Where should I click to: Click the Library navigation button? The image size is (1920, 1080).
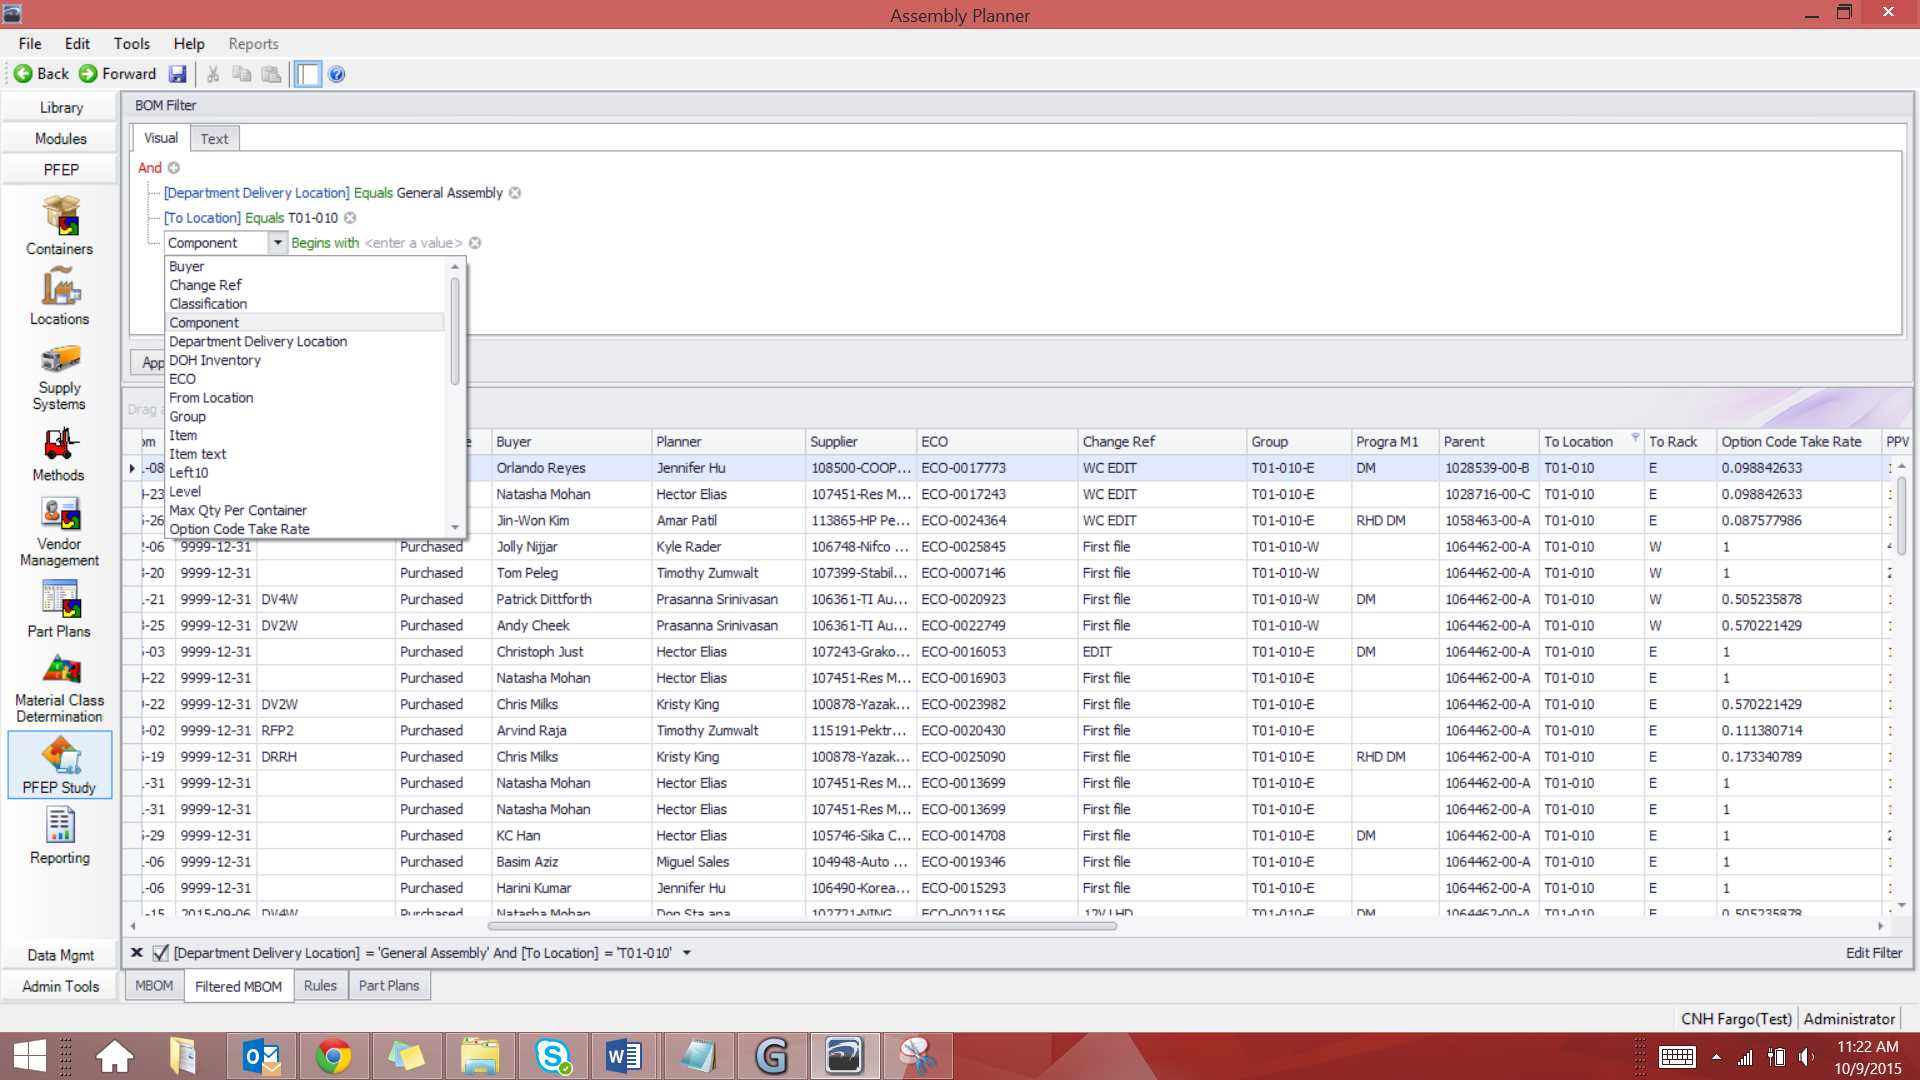[x=61, y=108]
